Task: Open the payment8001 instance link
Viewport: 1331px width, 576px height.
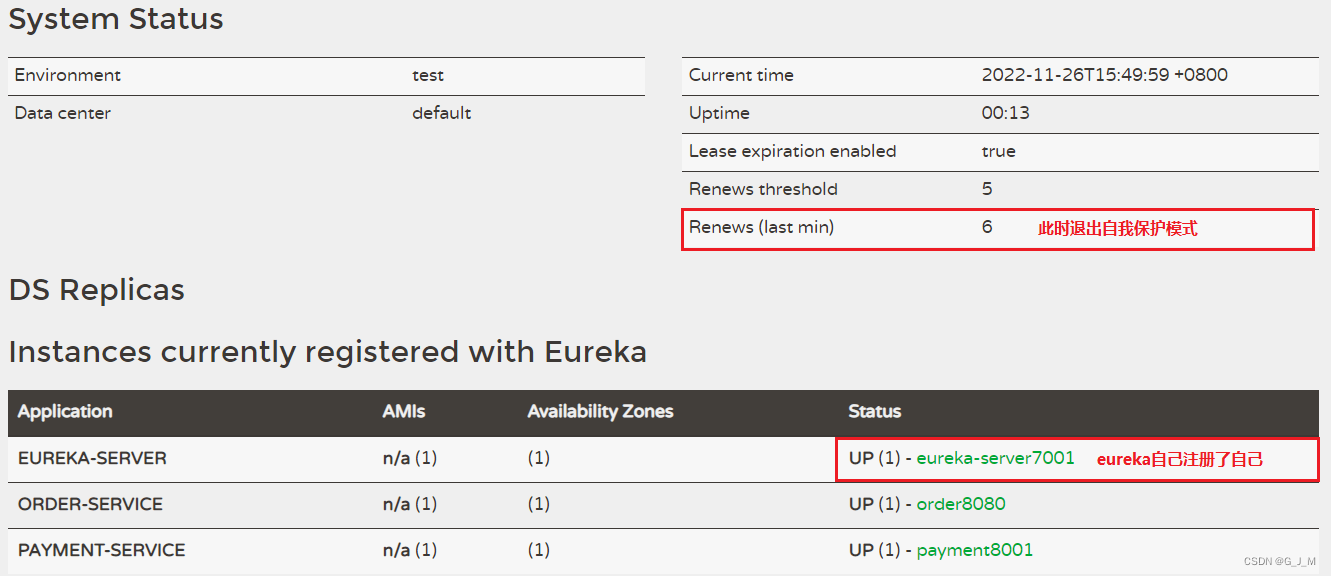Action: [x=974, y=550]
